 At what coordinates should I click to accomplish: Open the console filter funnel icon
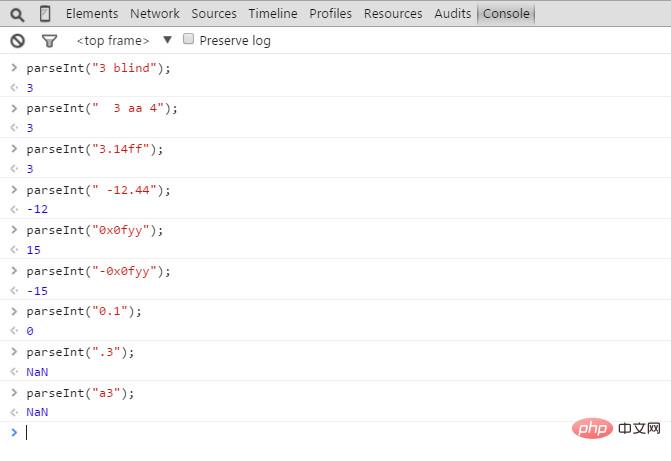coord(49,41)
